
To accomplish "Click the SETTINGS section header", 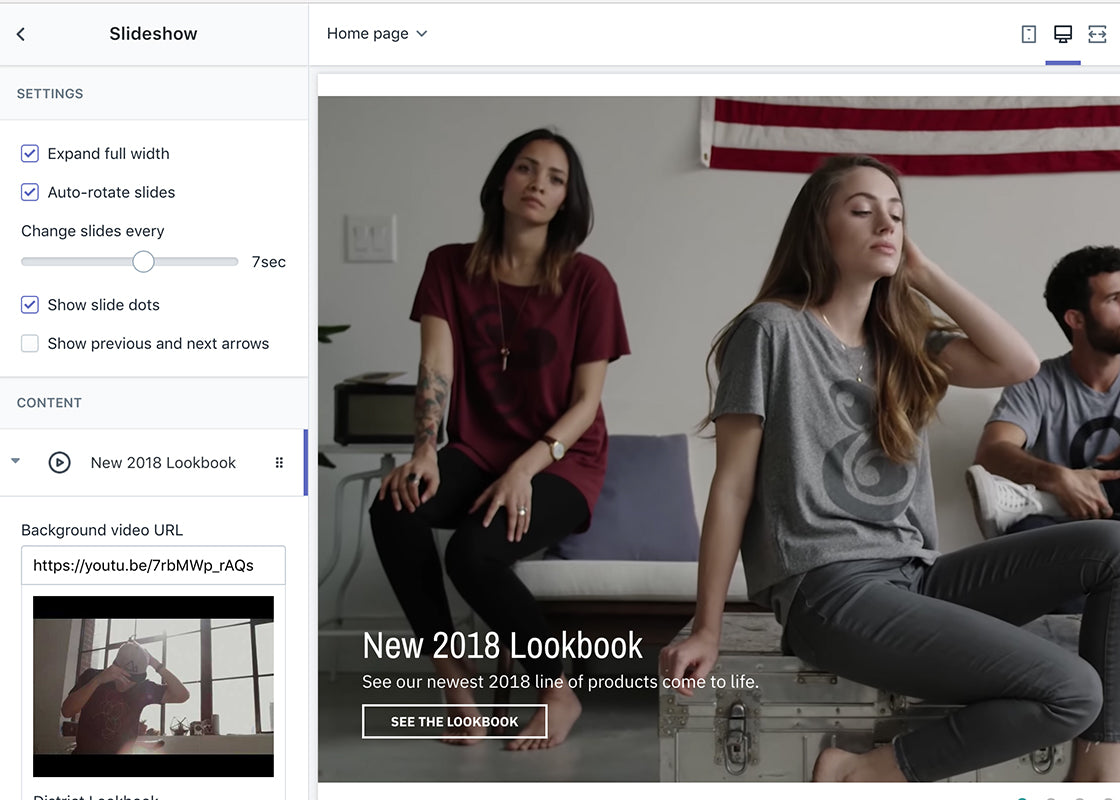I will [x=50, y=94].
